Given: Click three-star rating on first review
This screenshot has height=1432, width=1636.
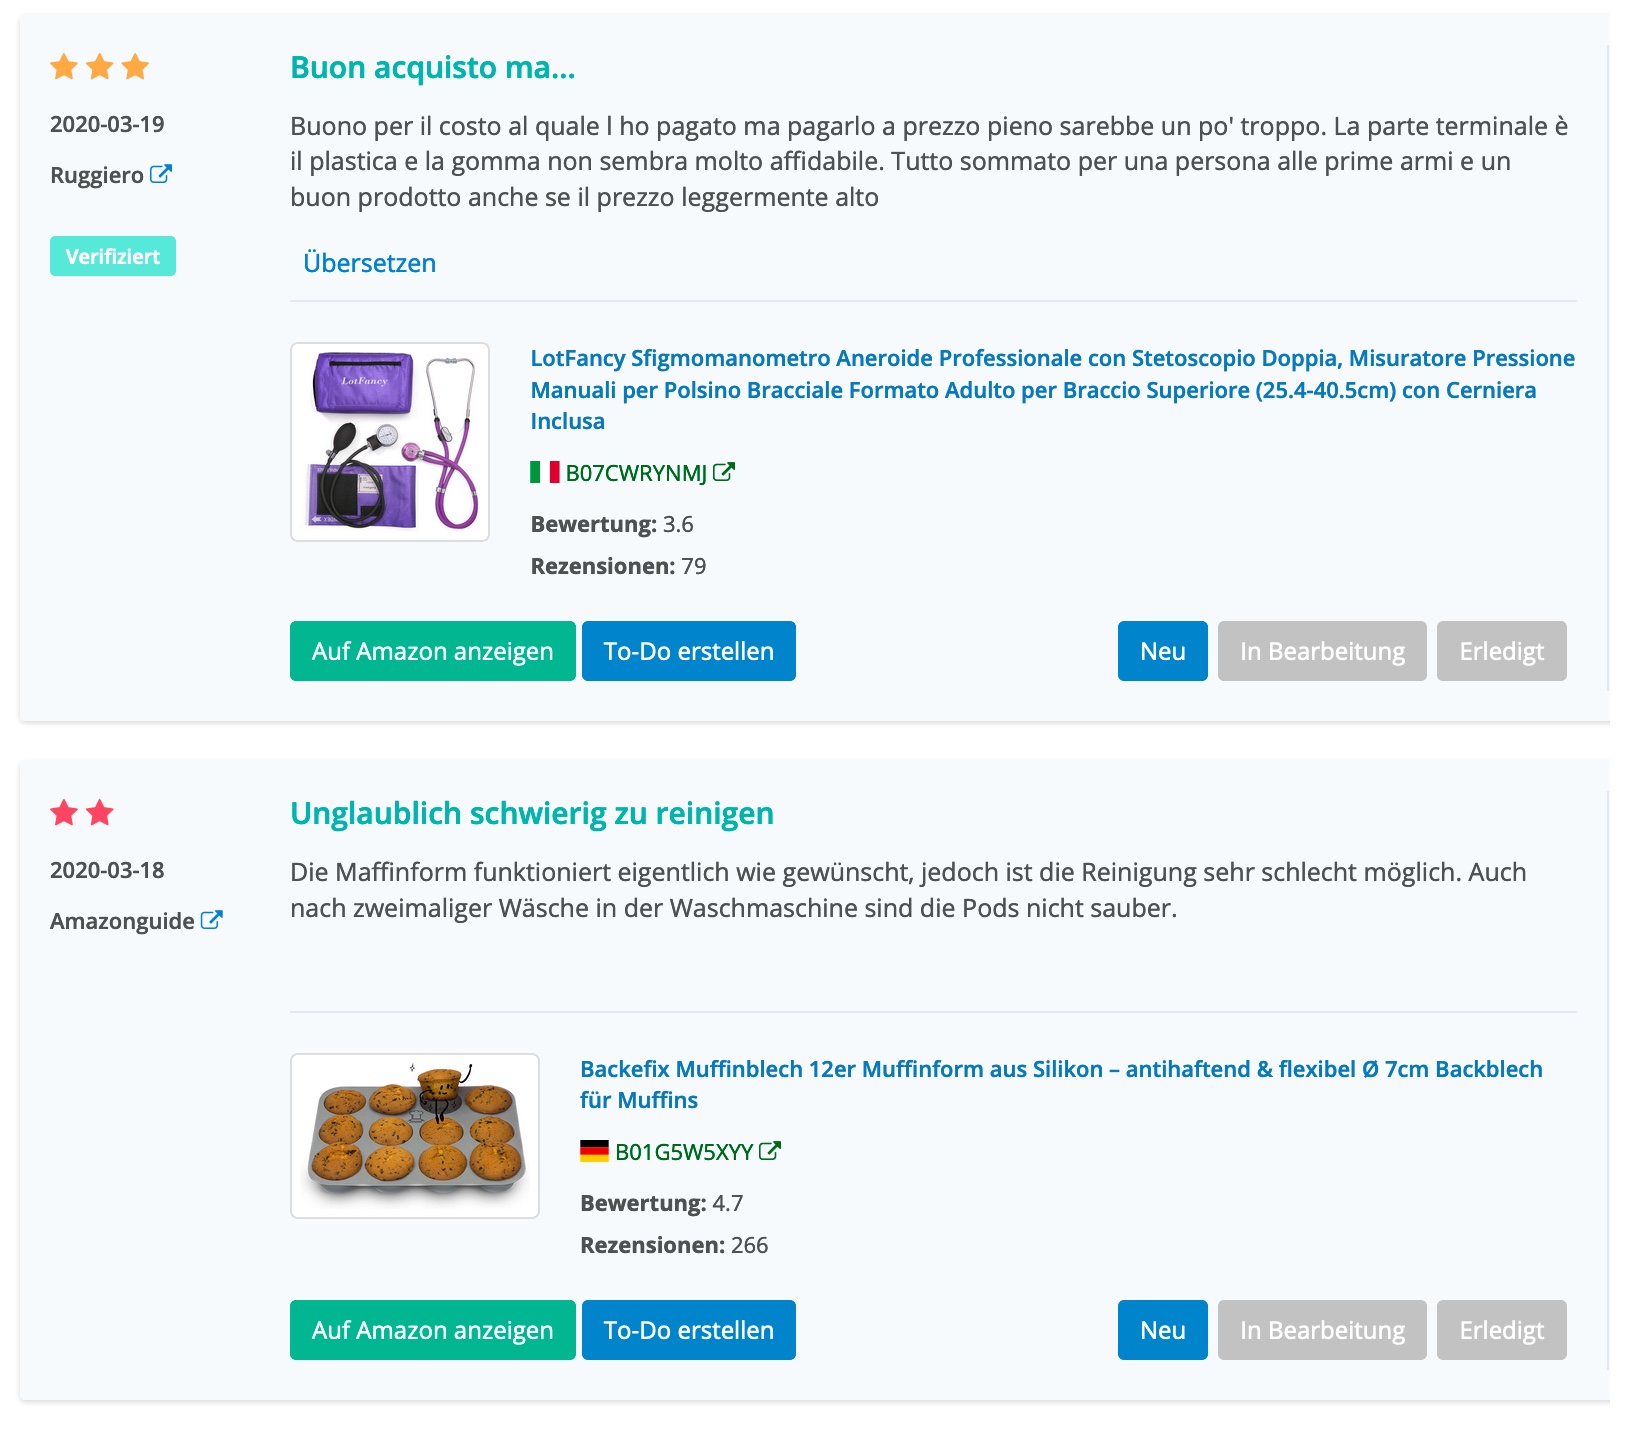Looking at the screenshot, I should (100, 68).
